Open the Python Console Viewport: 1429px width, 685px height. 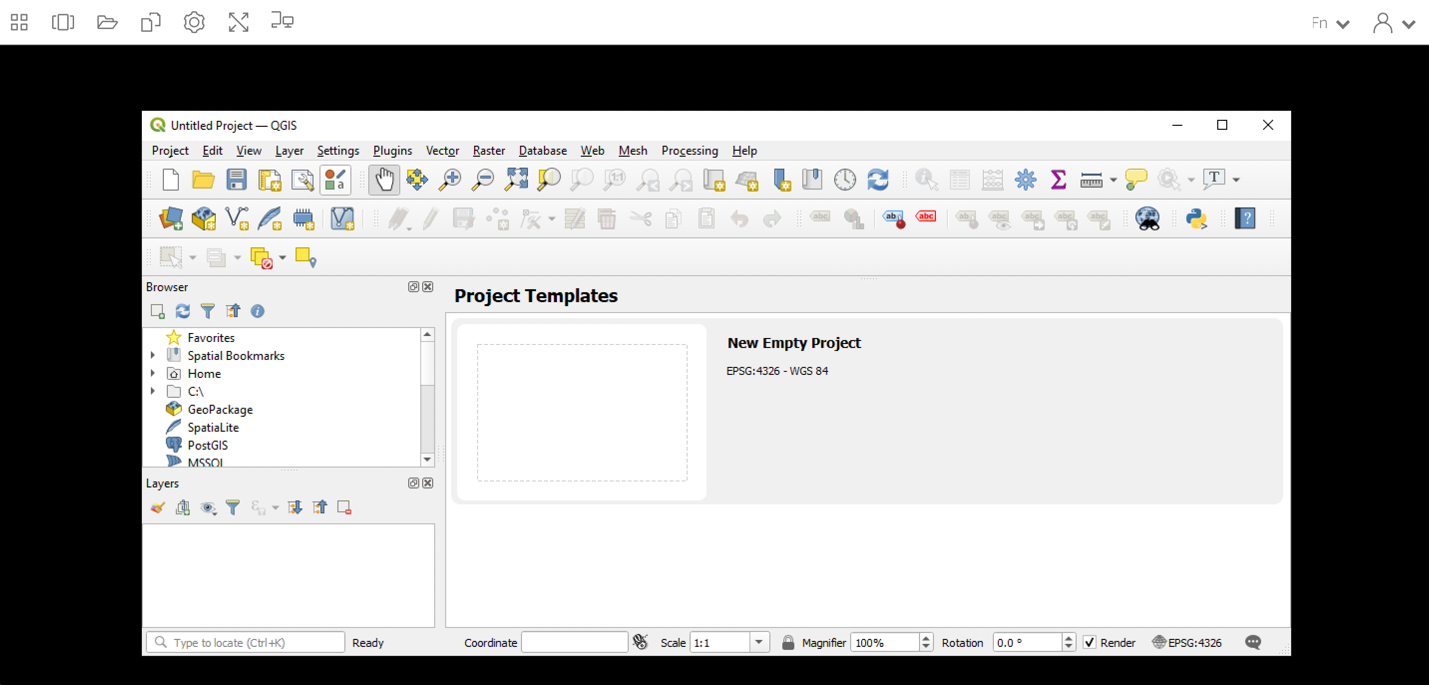1197,218
